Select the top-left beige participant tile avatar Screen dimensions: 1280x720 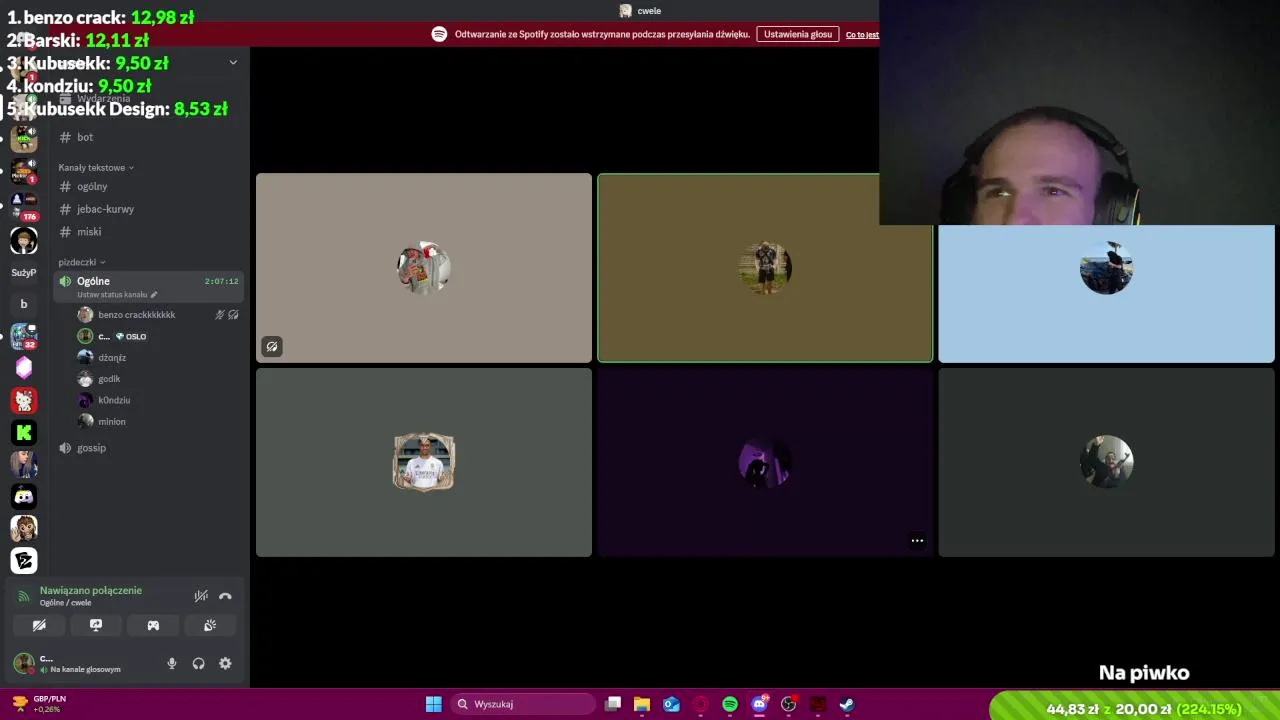(424, 267)
